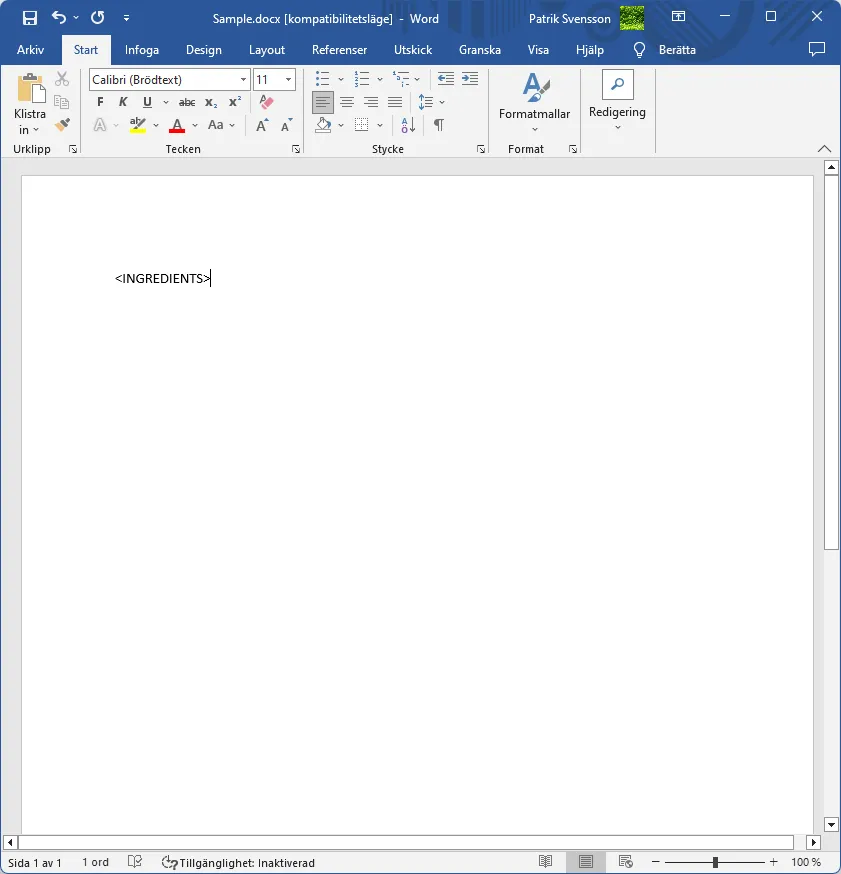This screenshot has height=874, width=841.
Task: Open the Arkiv file menu
Action: 31,50
